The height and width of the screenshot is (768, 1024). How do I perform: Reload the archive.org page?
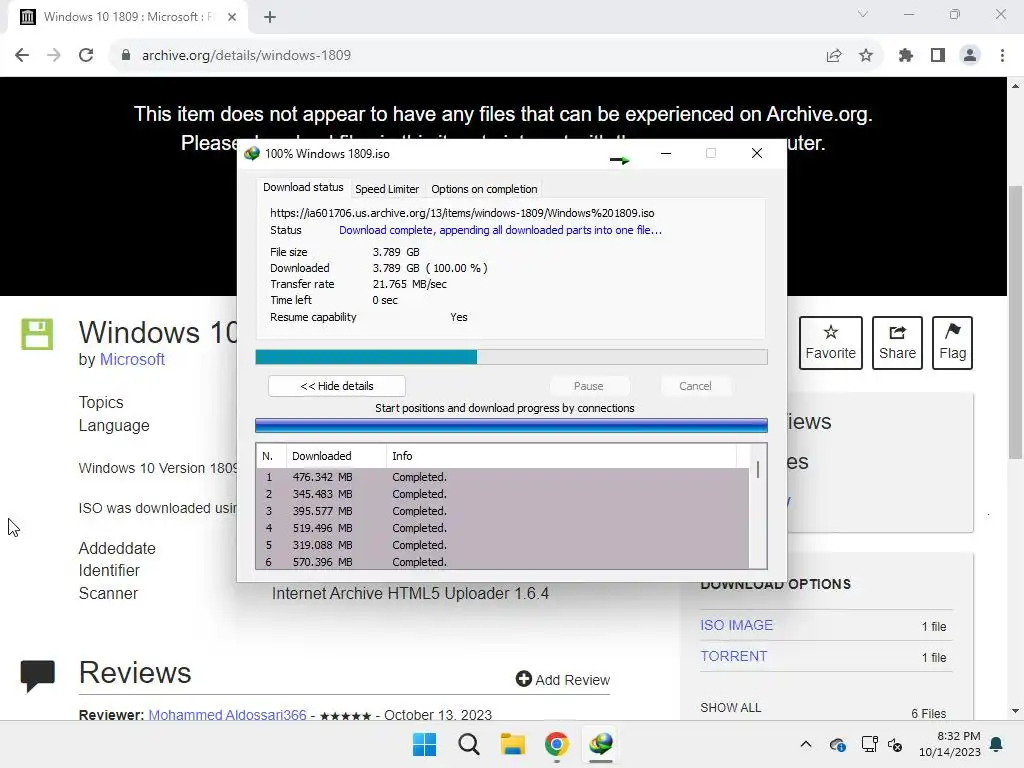(86, 56)
